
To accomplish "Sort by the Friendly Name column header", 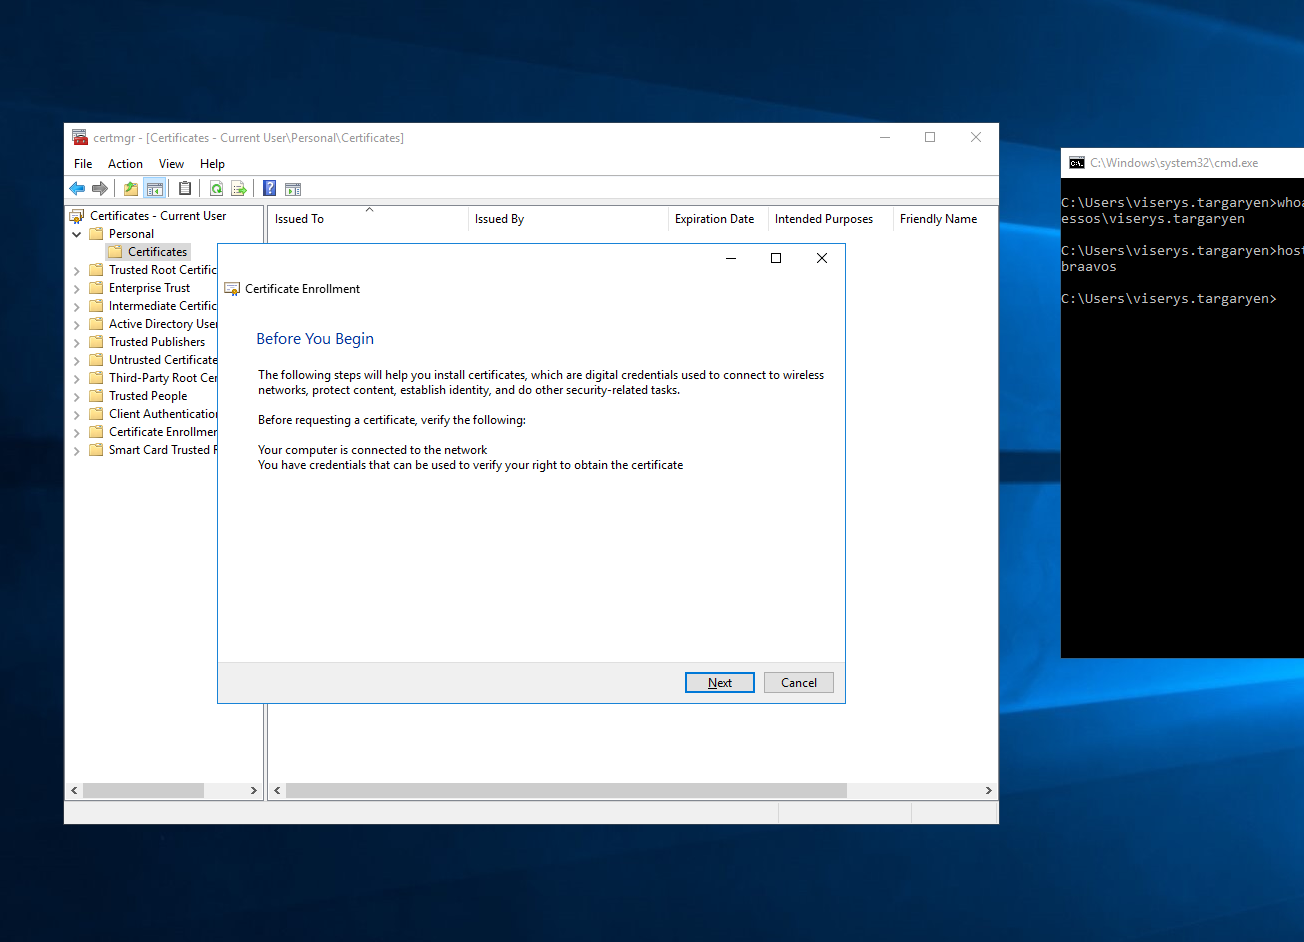I will point(945,219).
